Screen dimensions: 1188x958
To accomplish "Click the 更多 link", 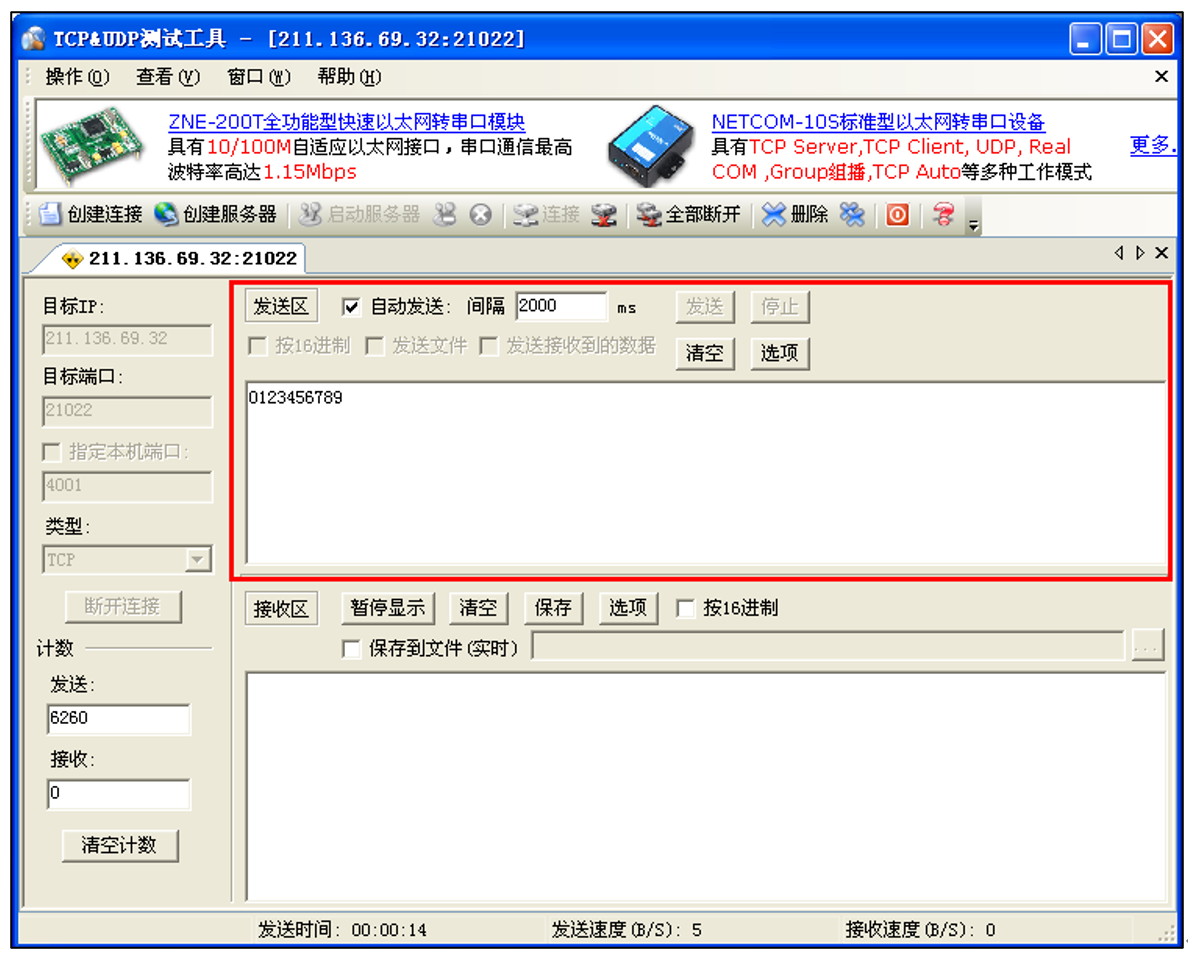I will (x=1152, y=146).
